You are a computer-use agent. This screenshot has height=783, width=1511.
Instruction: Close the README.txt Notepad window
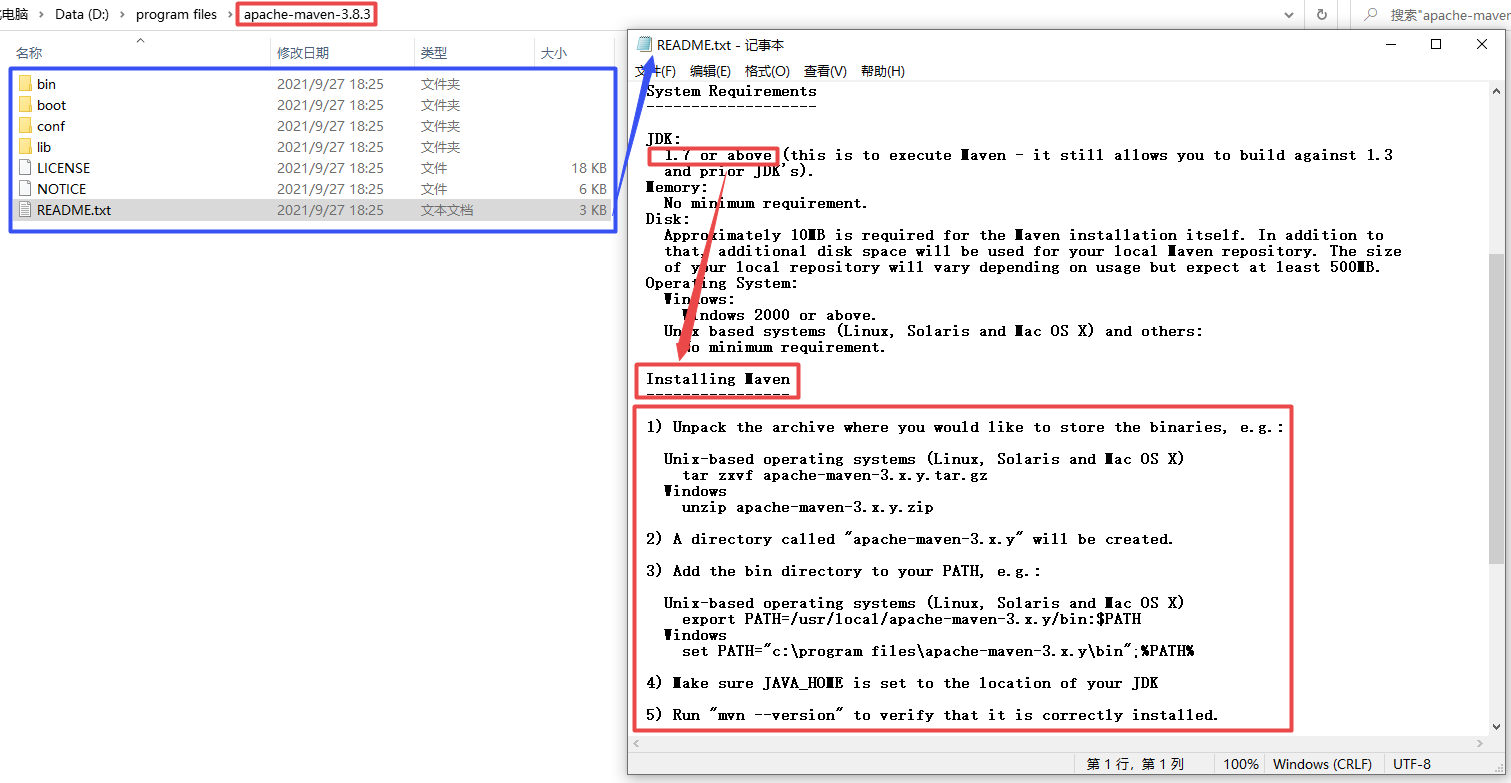coord(1482,44)
